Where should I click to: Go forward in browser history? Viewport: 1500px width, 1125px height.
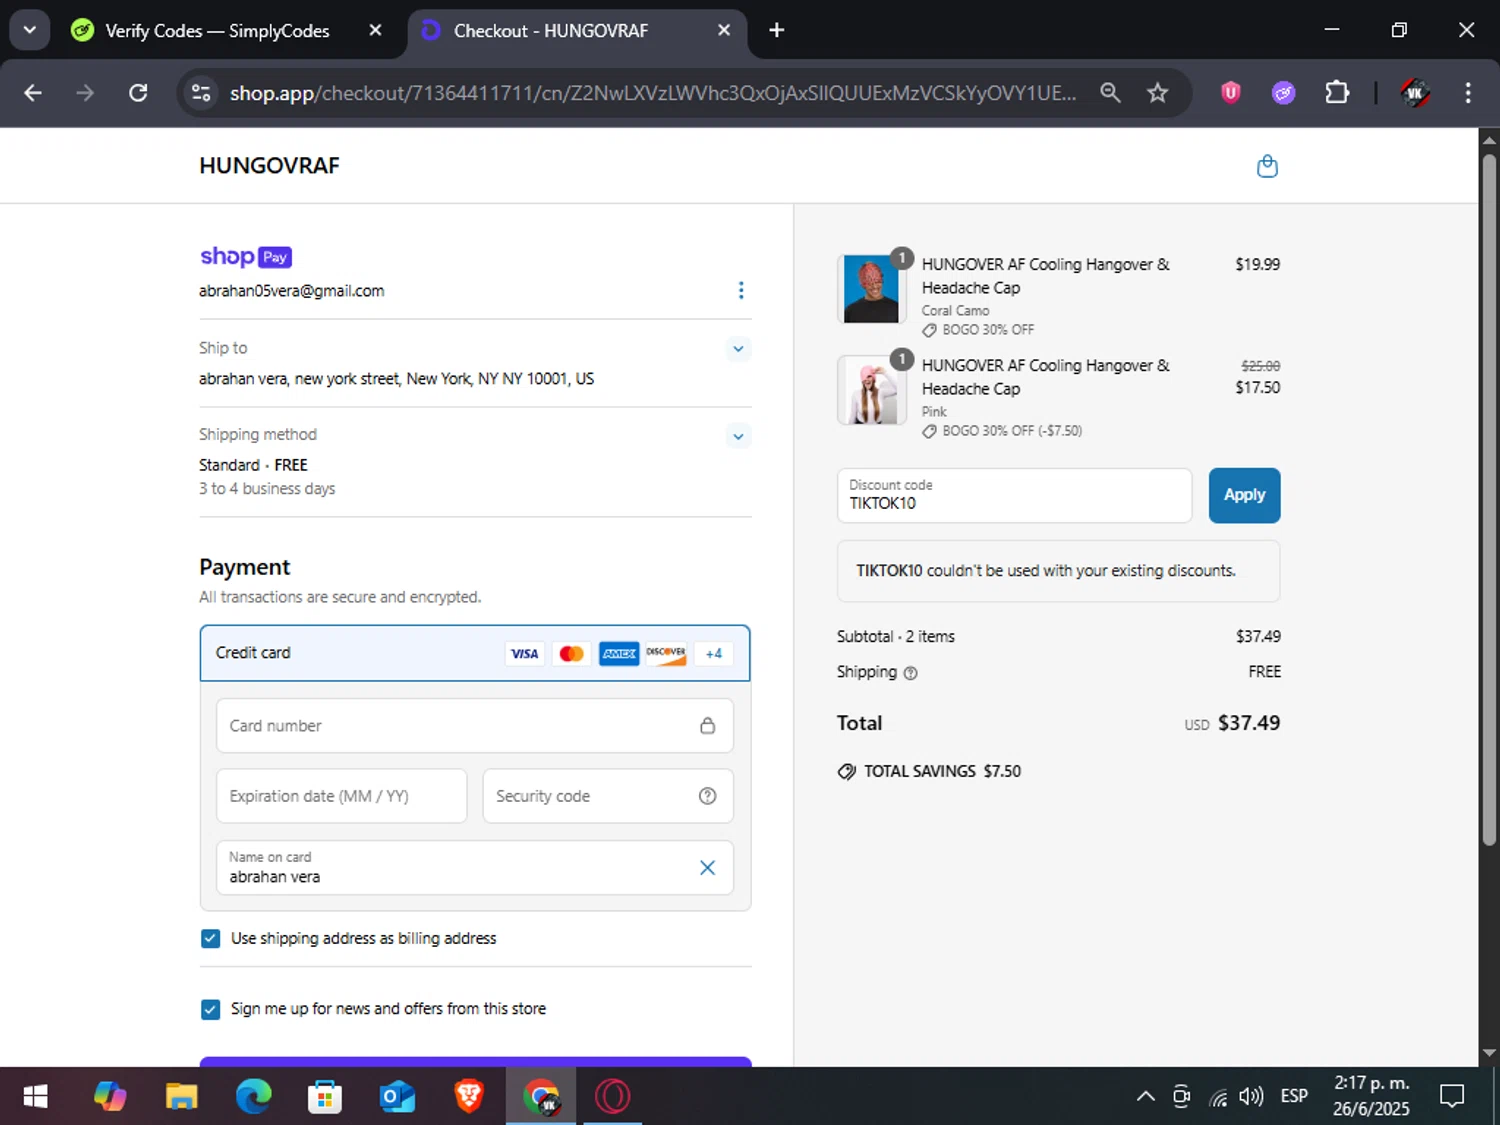coord(85,93)
